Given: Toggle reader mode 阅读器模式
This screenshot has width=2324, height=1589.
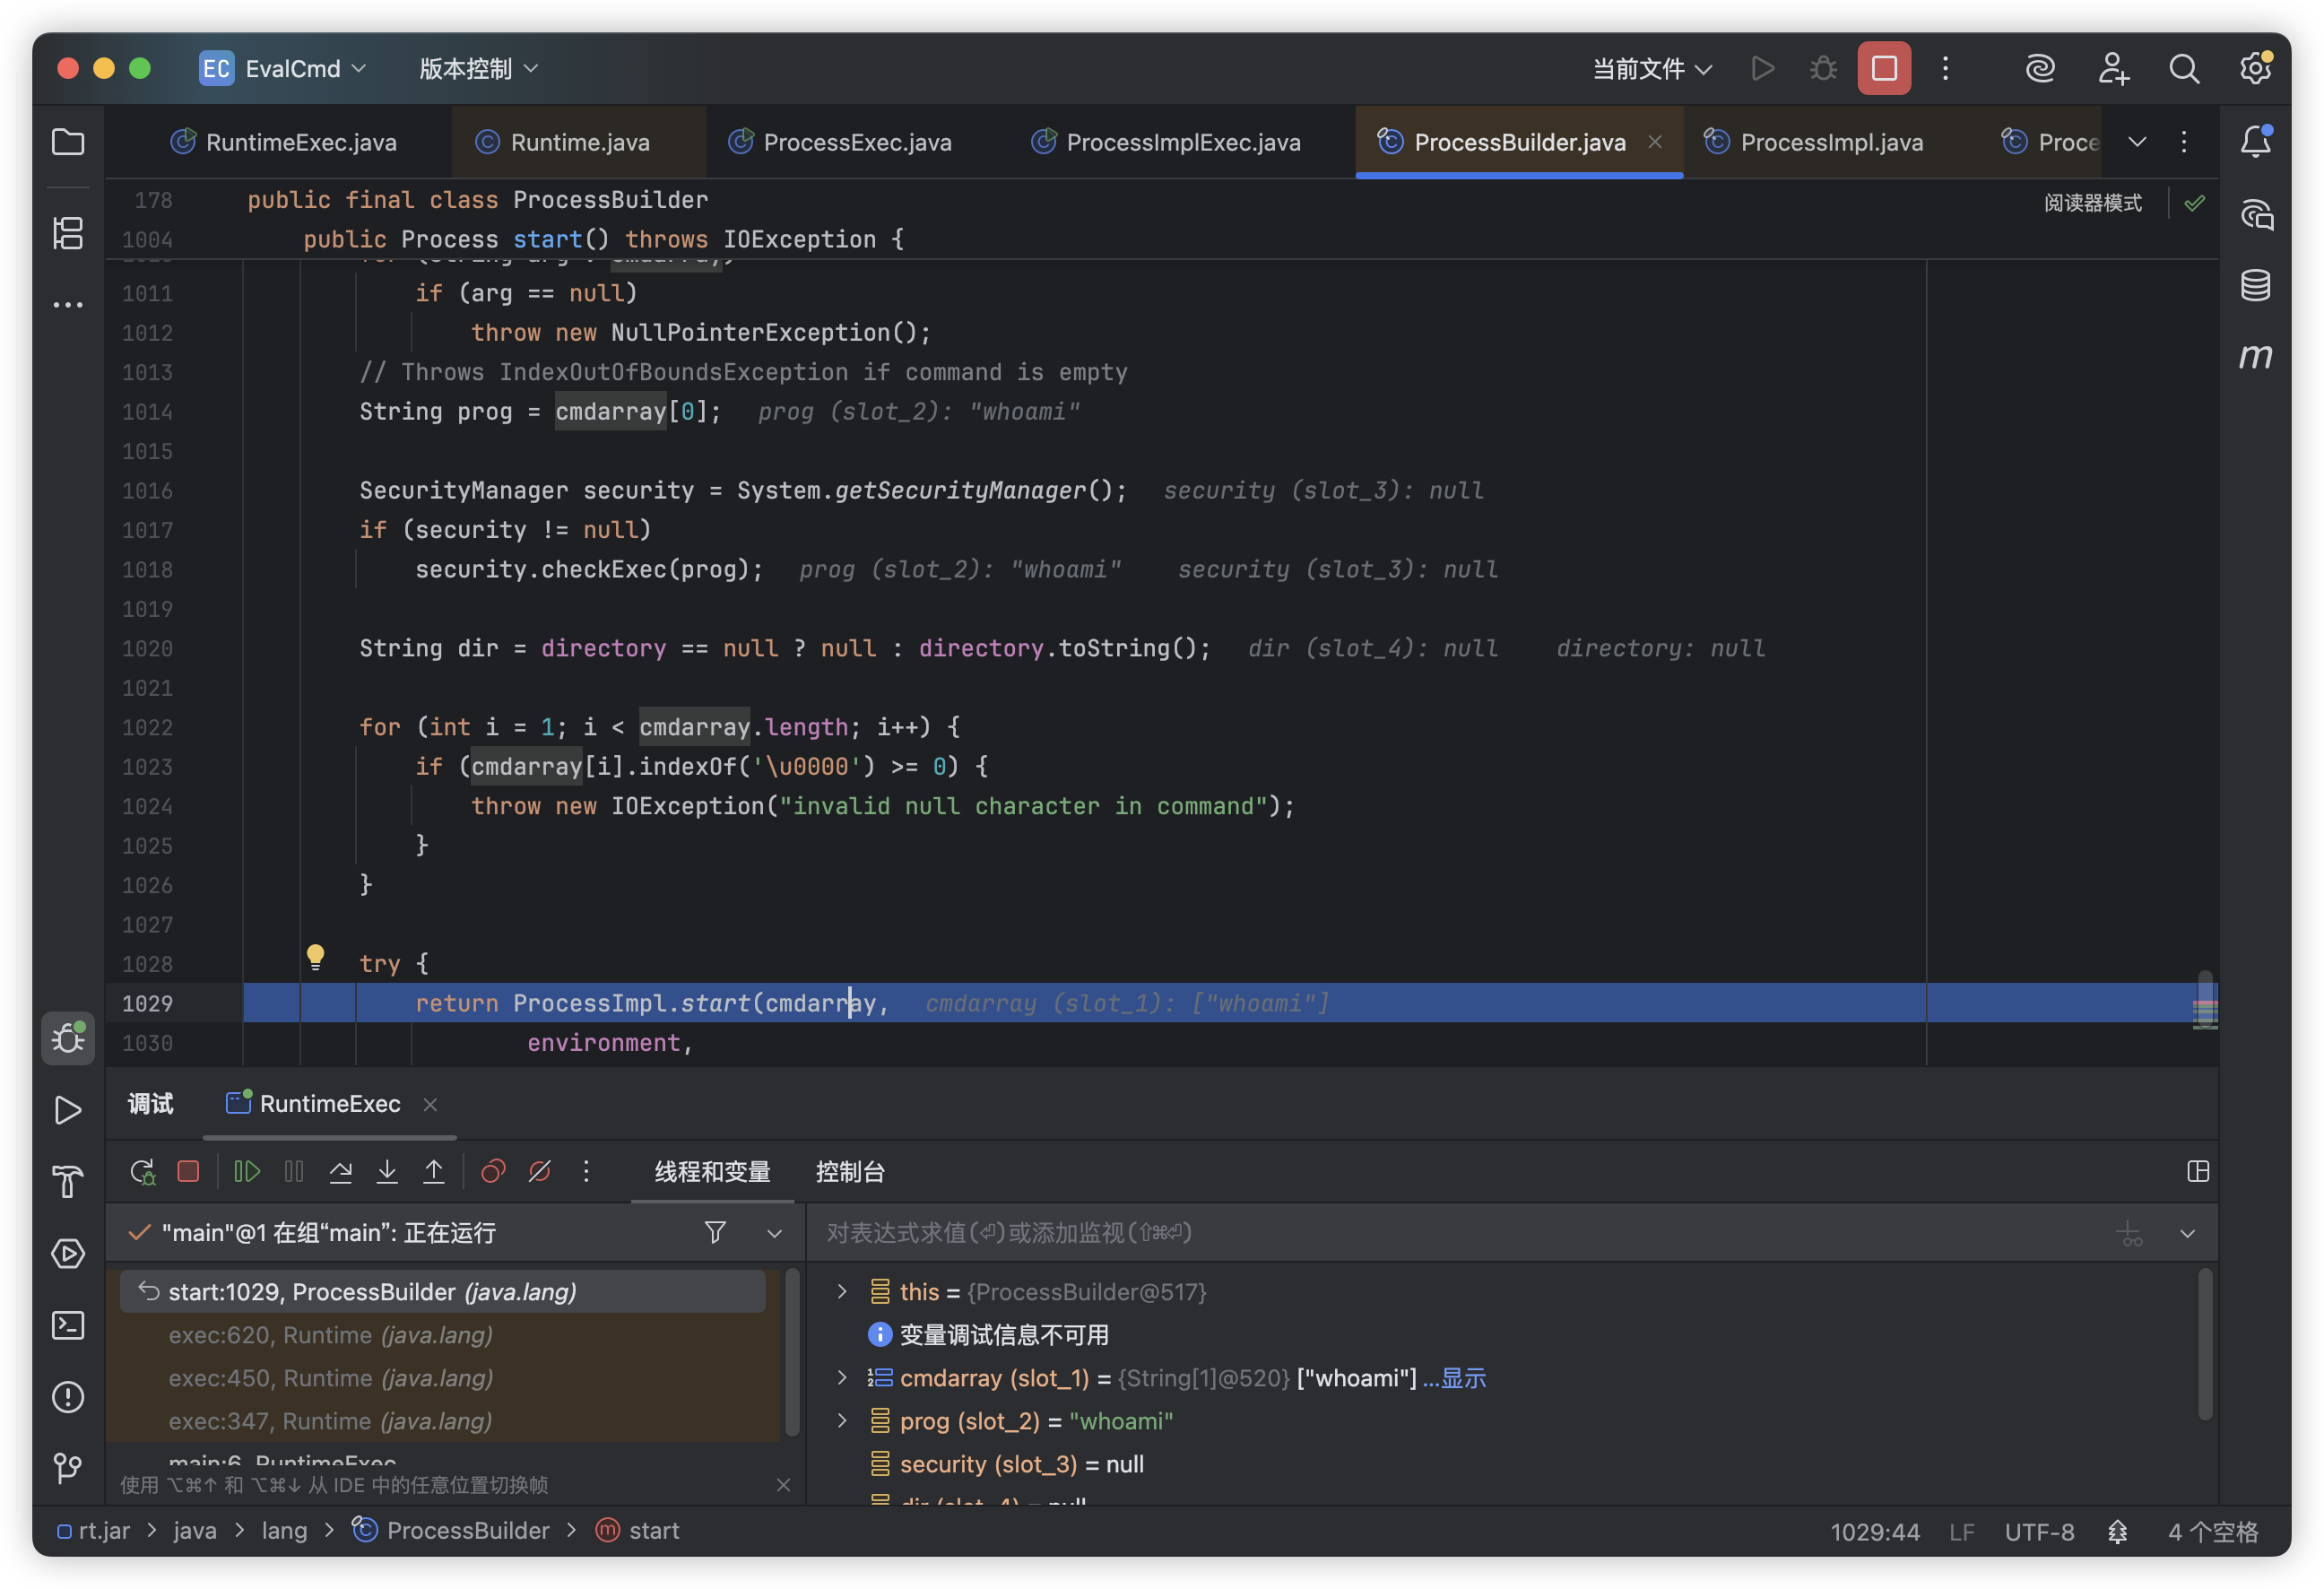Looking at the screenshot, I should 2092,203.
